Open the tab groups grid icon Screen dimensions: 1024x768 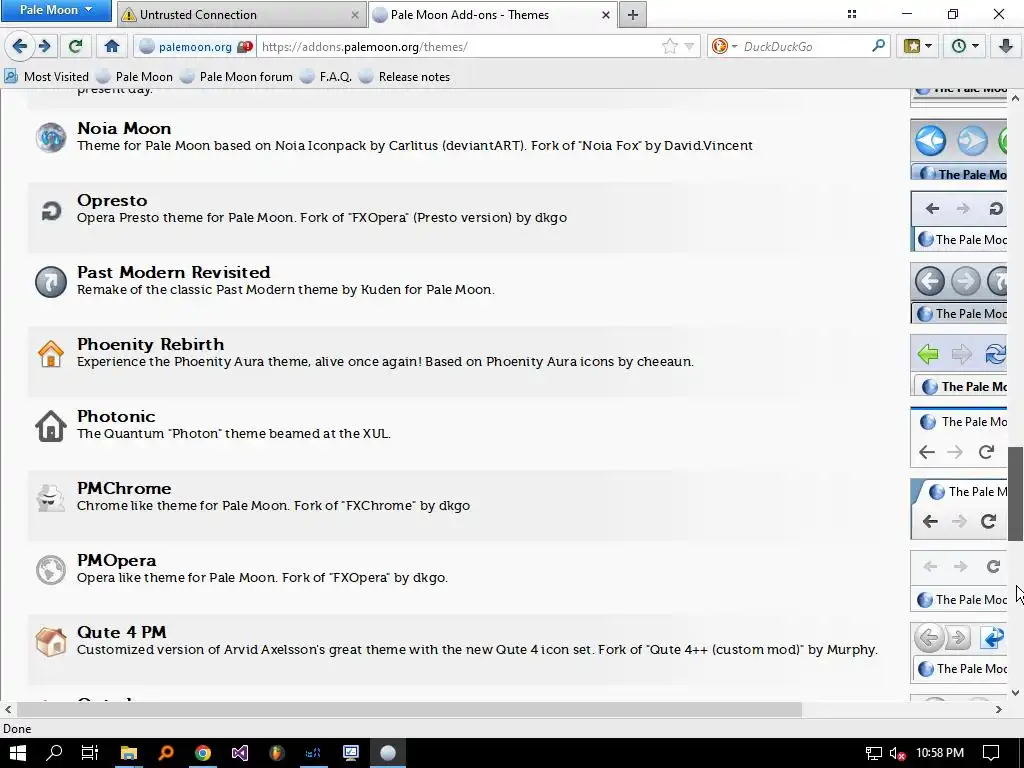(852, 14)
